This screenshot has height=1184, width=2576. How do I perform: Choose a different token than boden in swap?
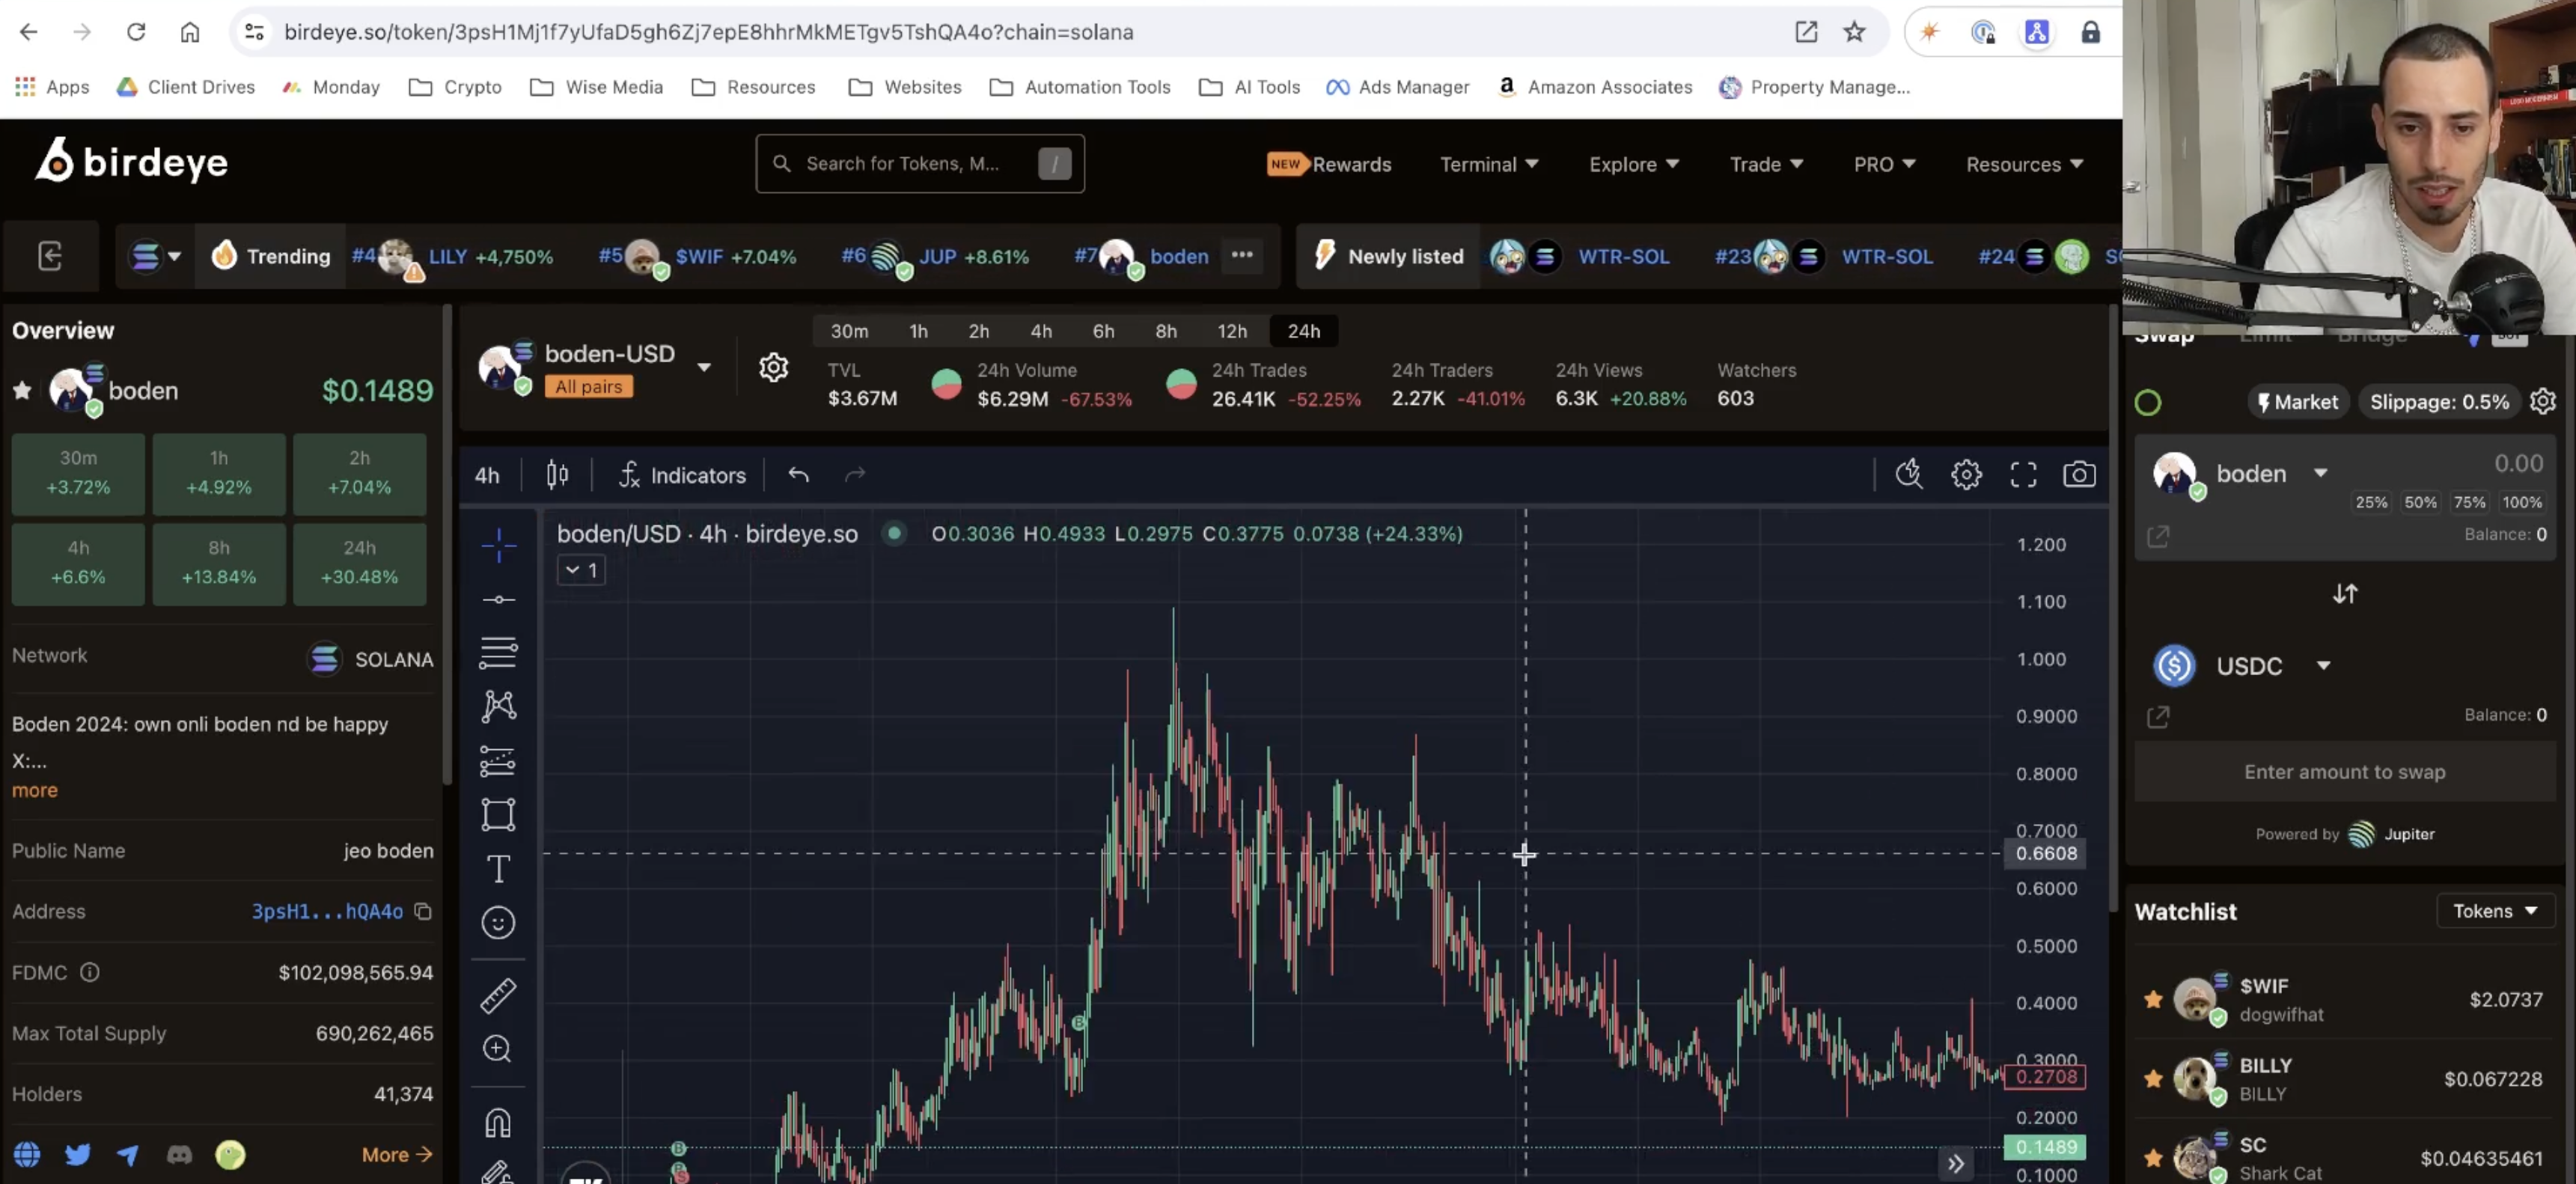[2241, 473]
